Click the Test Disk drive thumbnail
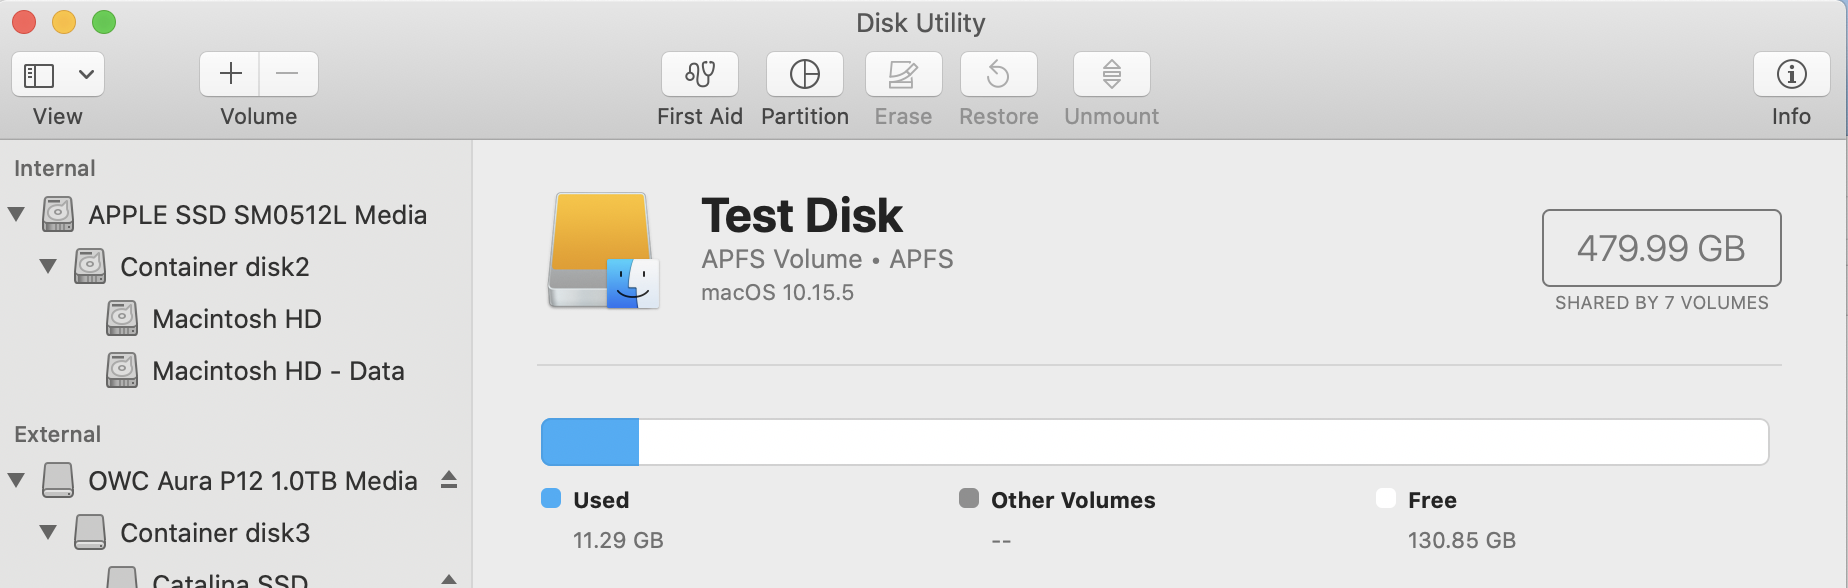The width and height of the screenshot is (1848, 588). pos(603,250)
